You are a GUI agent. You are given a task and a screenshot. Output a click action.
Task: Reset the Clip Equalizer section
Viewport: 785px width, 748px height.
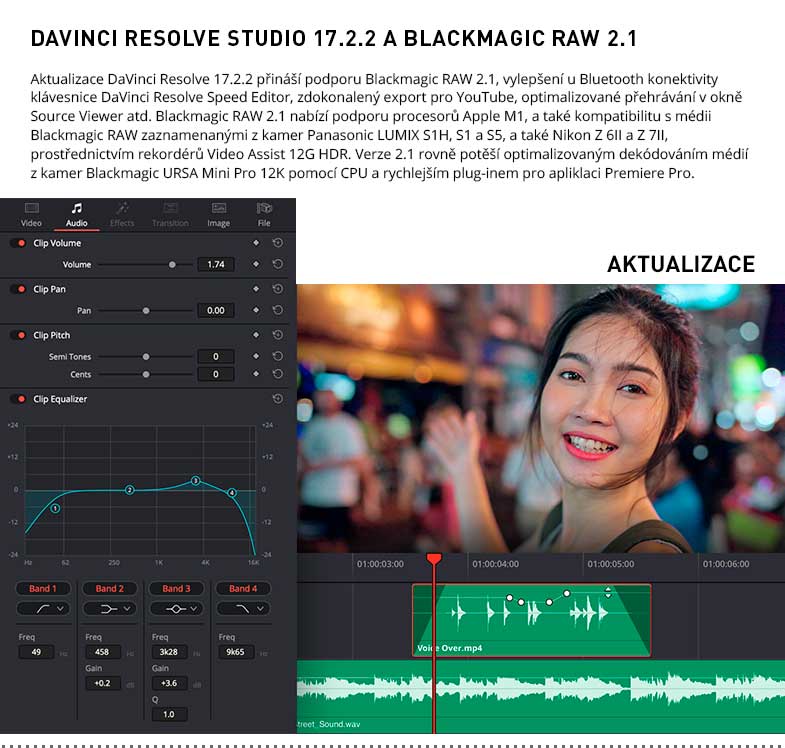[x=277, y=399]
